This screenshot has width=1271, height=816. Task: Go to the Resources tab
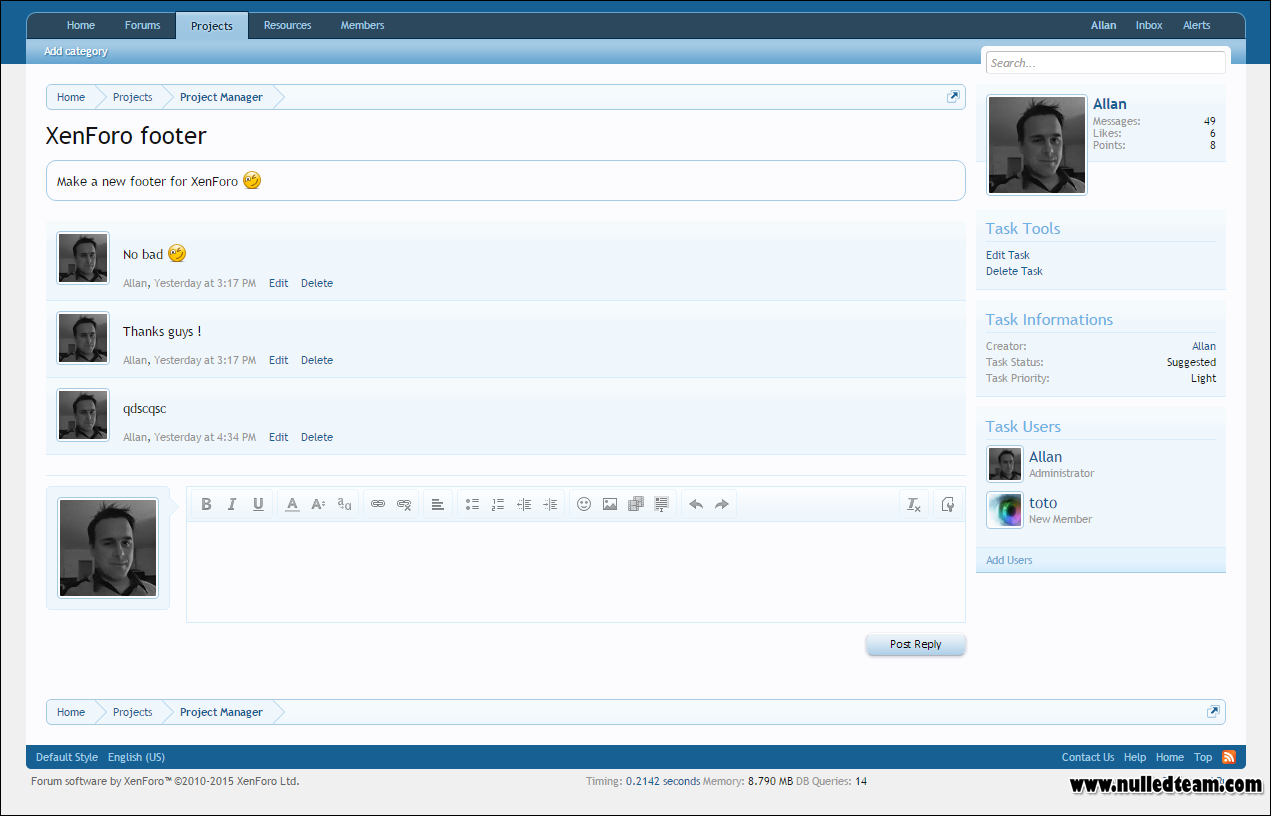point(288,26)
